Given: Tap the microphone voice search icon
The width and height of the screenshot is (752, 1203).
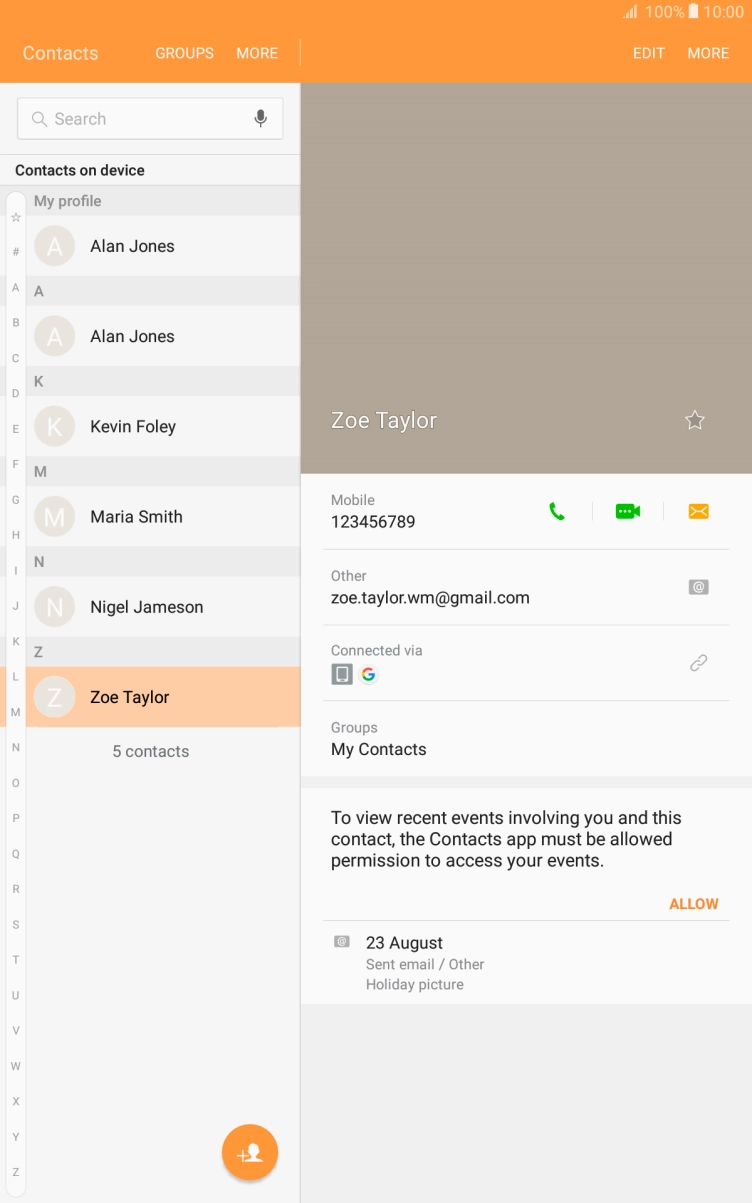Looking at the screenshot, I should [260, 119].
